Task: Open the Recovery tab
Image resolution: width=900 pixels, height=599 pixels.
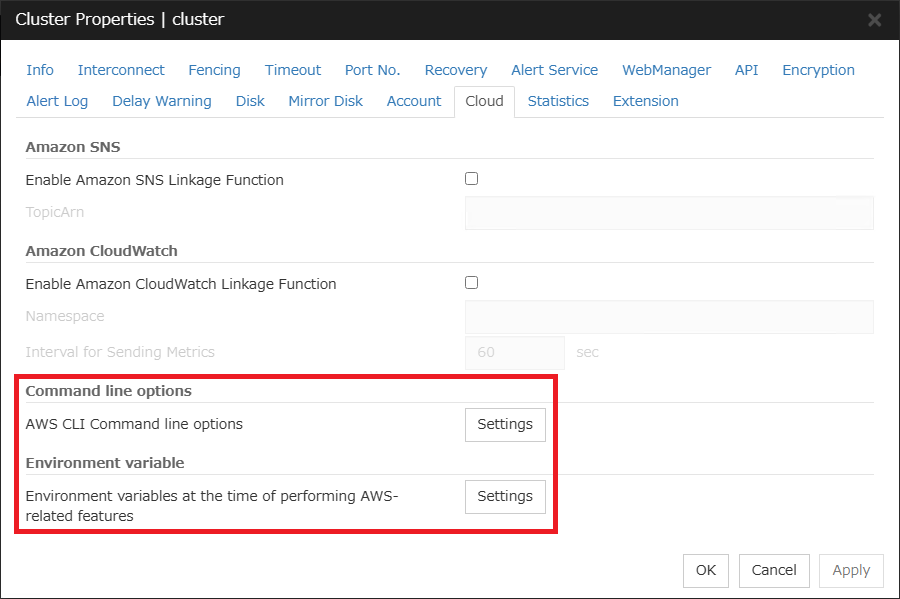Action: coord(455,70)
